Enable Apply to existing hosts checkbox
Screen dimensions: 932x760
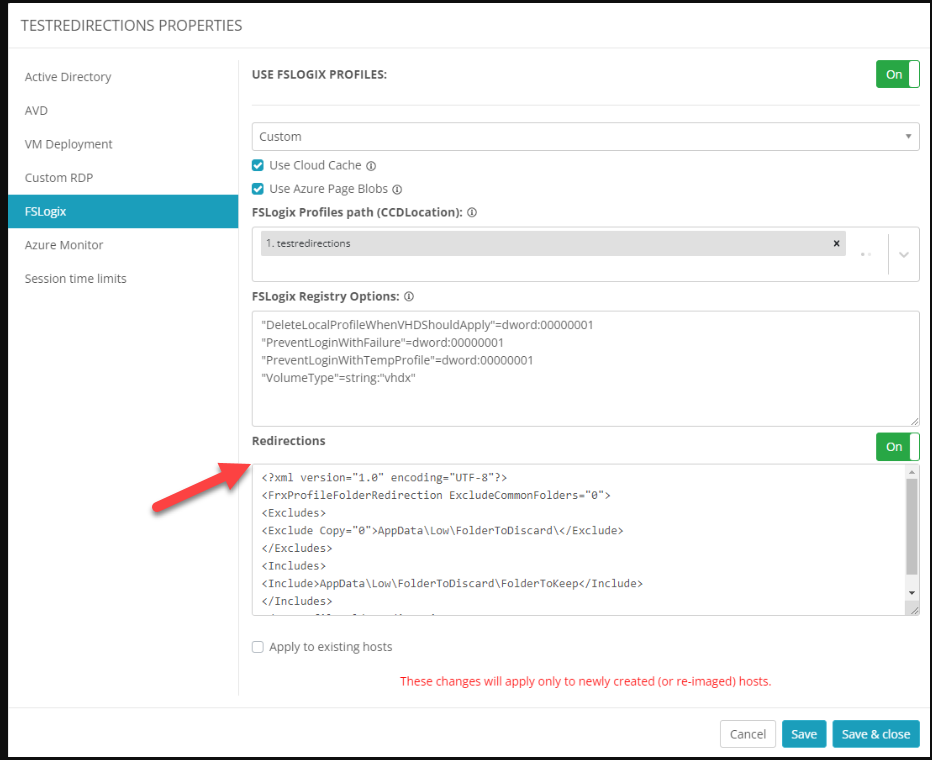point(258,647)
